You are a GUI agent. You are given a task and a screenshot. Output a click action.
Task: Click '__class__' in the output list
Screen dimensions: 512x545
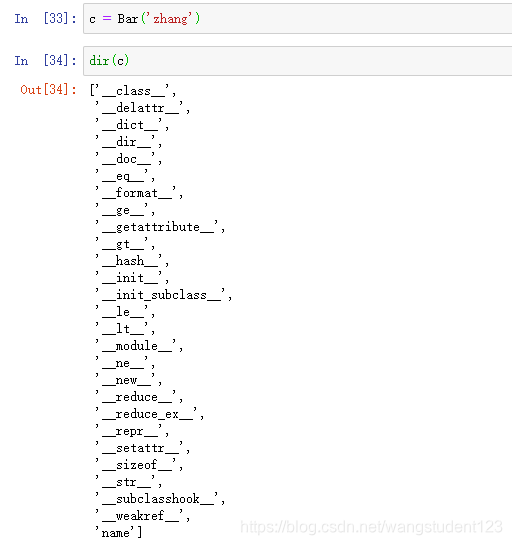132,91
